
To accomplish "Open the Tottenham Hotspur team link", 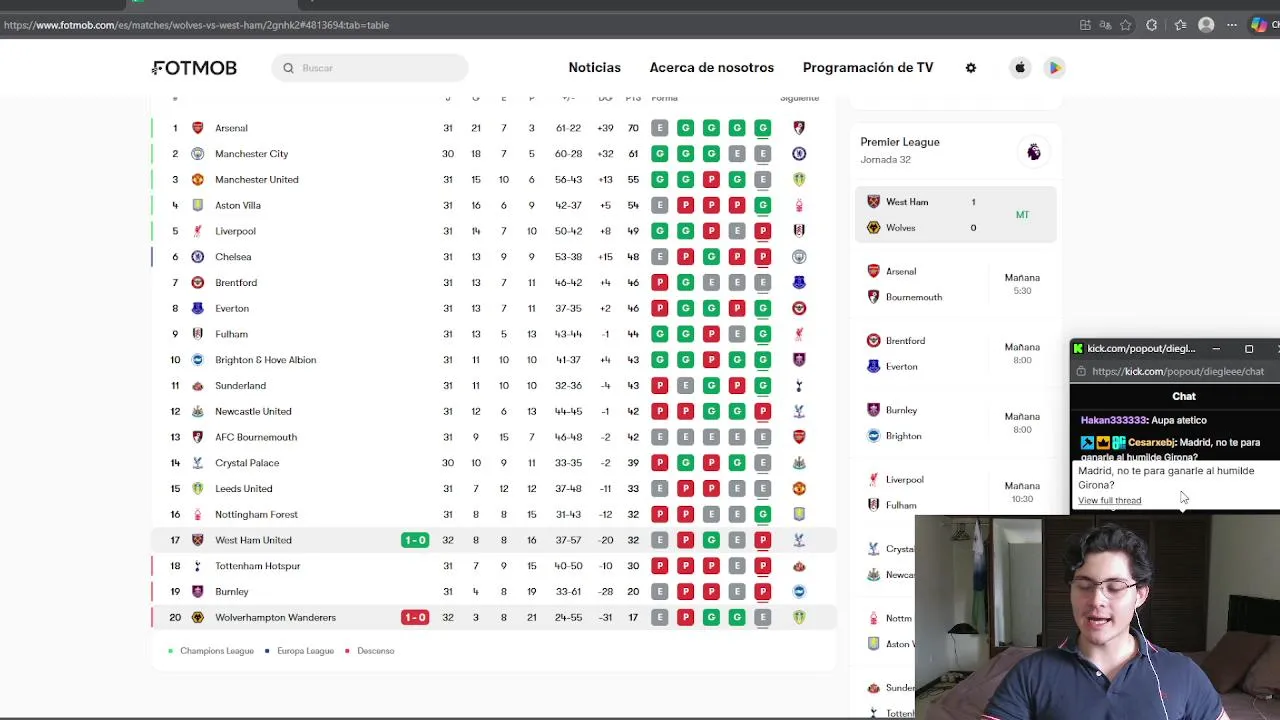I will coord(257,566).
